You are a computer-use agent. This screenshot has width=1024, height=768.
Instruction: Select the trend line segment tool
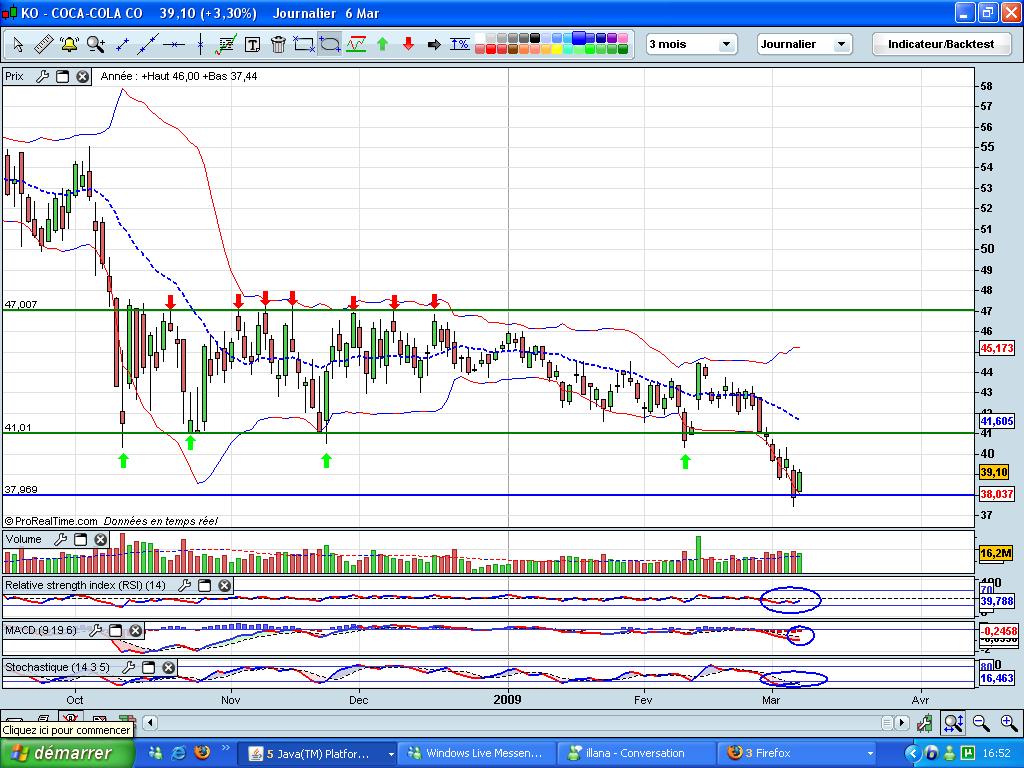click(122, 44)
